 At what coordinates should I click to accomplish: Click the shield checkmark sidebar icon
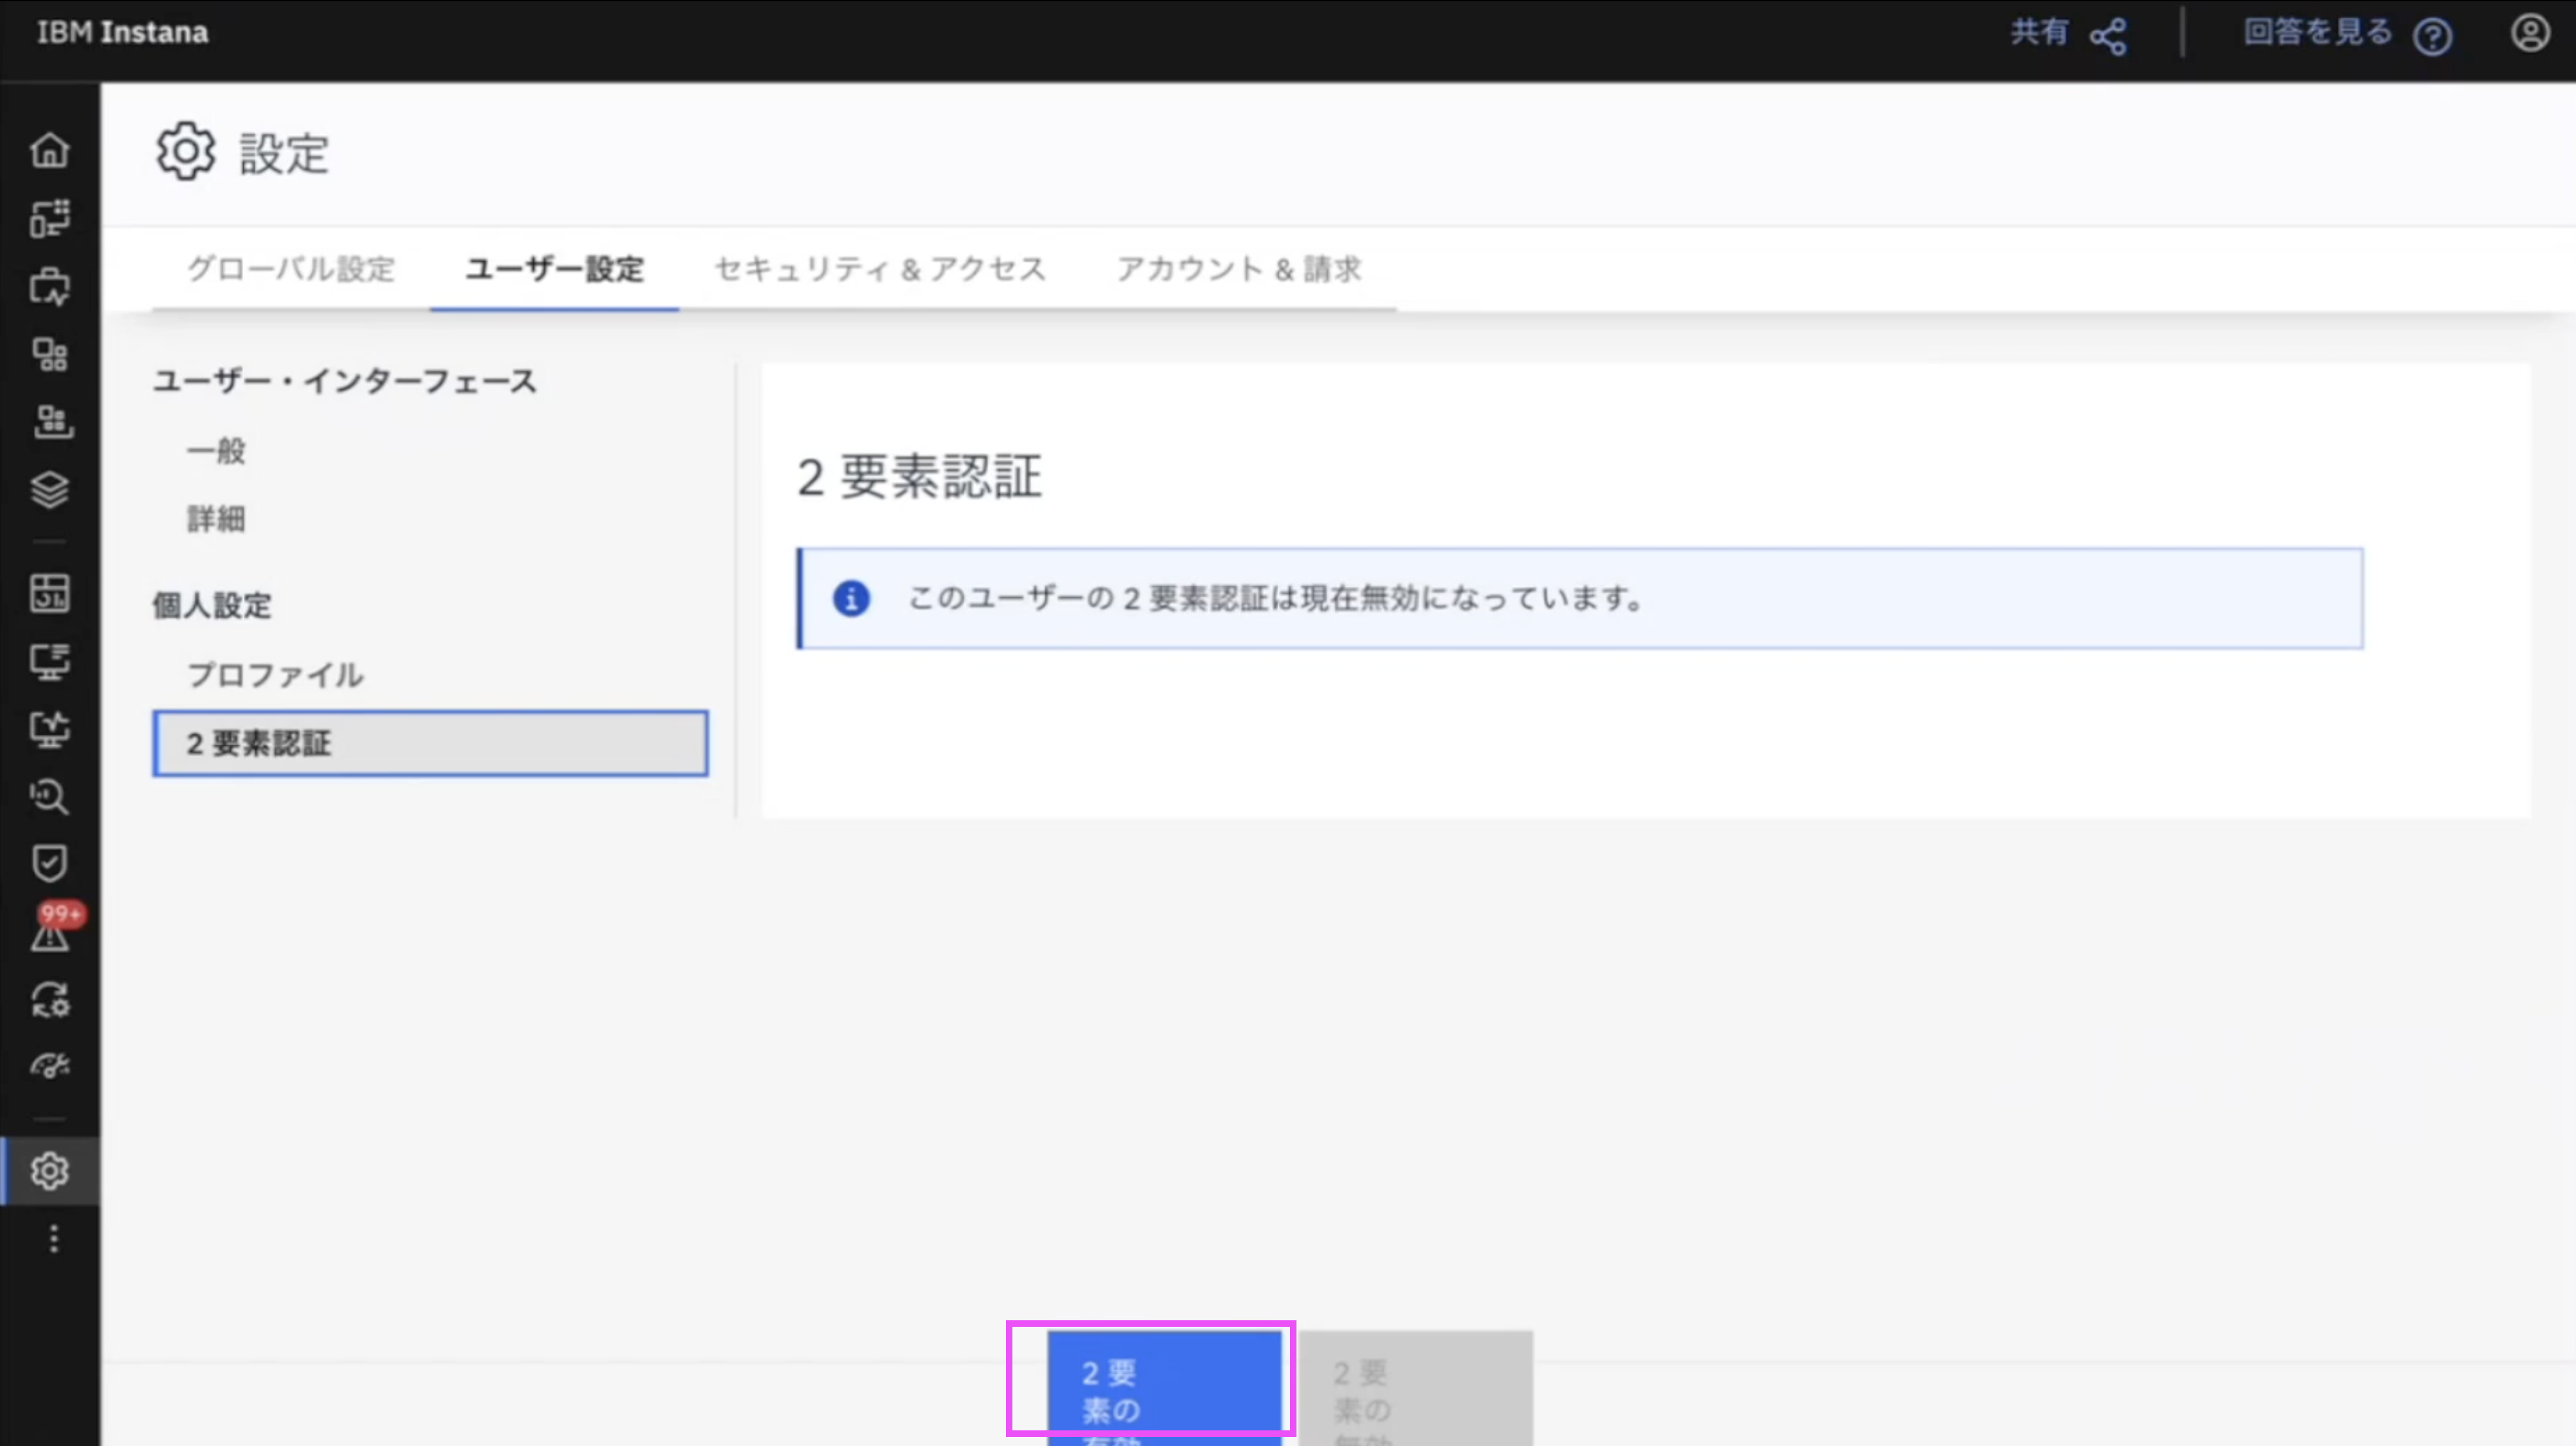(49, 863)
